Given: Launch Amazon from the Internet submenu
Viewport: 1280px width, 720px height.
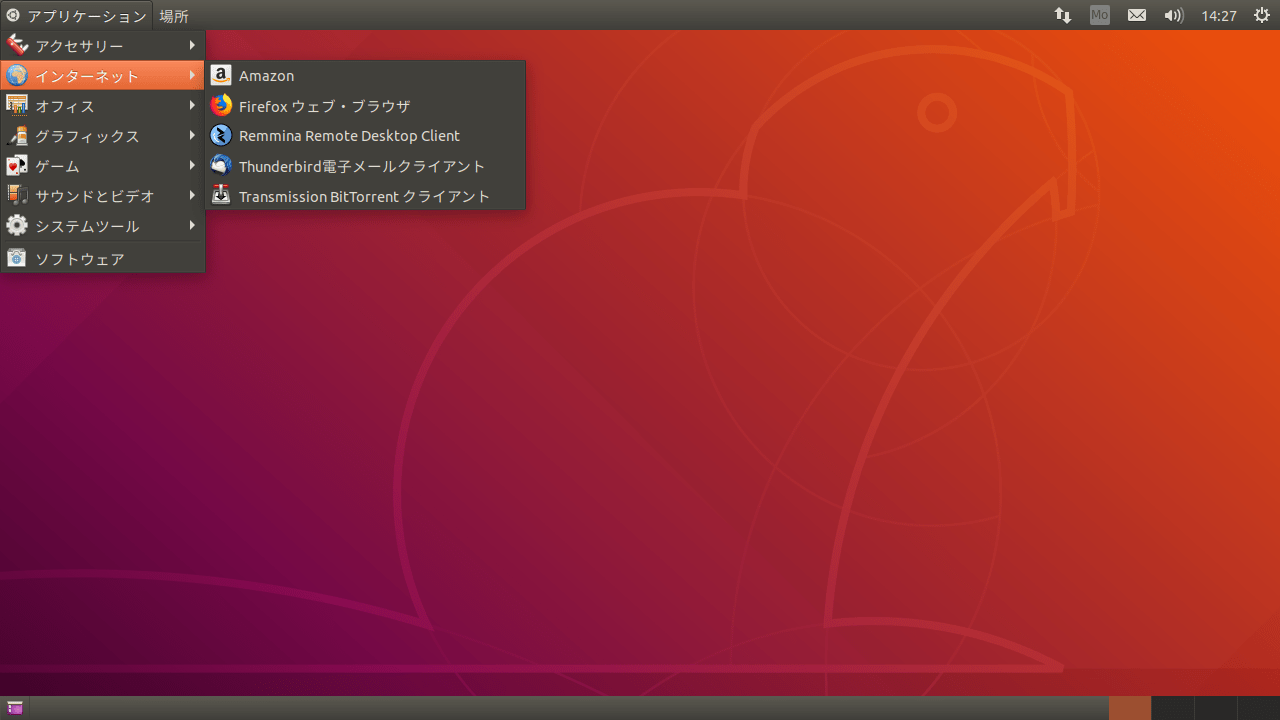Looking at the screenshot, I should tap(365, 76).
